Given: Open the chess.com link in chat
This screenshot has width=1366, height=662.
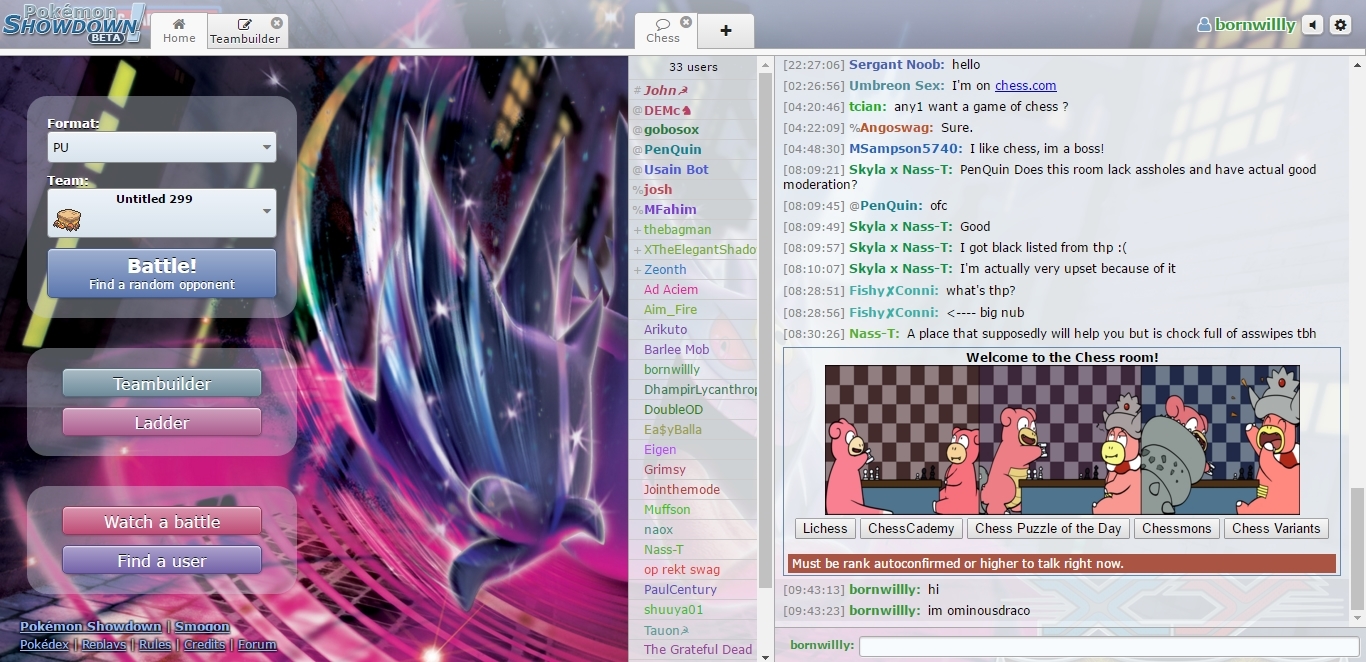Looking at the screenshot, I should [1025, 86].
